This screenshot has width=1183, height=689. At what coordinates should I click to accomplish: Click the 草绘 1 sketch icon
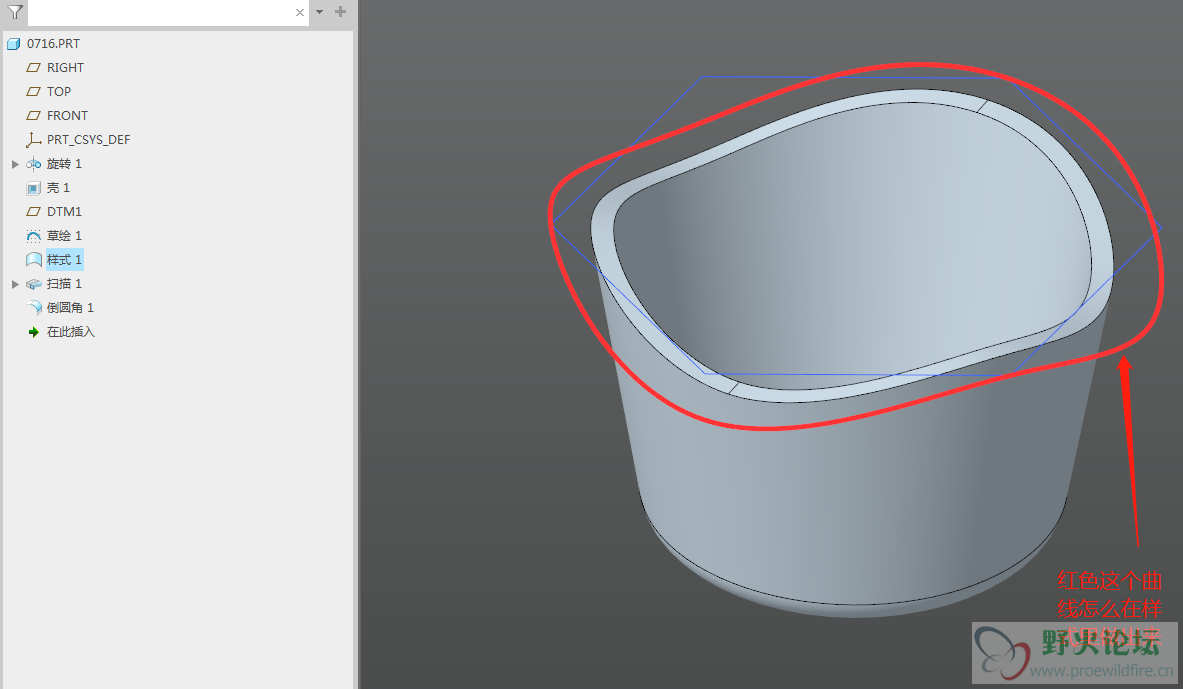pos(33,236)
